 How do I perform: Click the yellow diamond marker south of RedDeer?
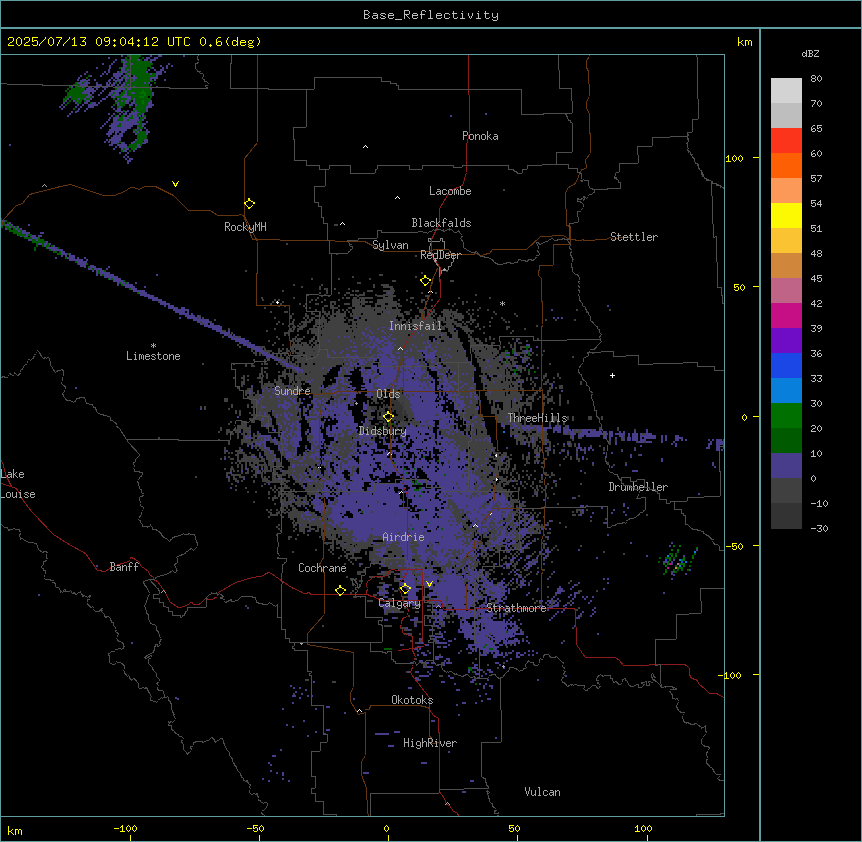pyautogui.click(x=426, y=281)
